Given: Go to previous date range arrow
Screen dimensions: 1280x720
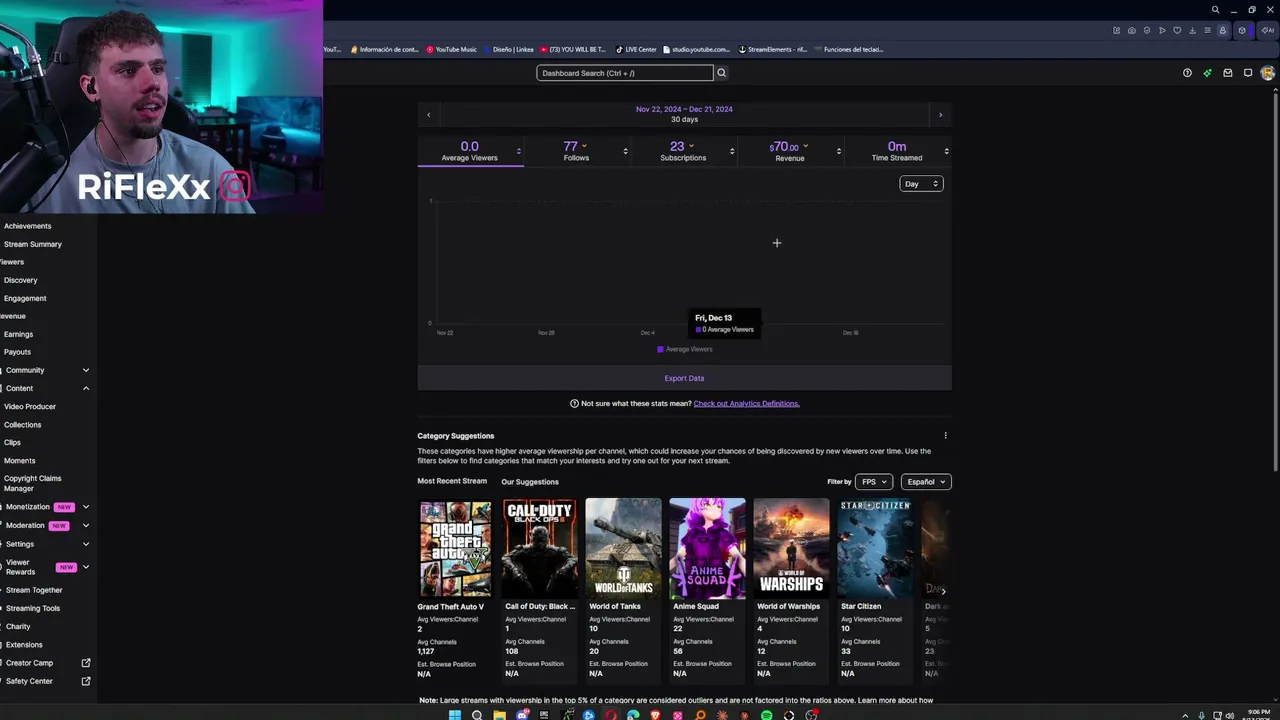Looking at the screenshot, I should tap(429, 115).
